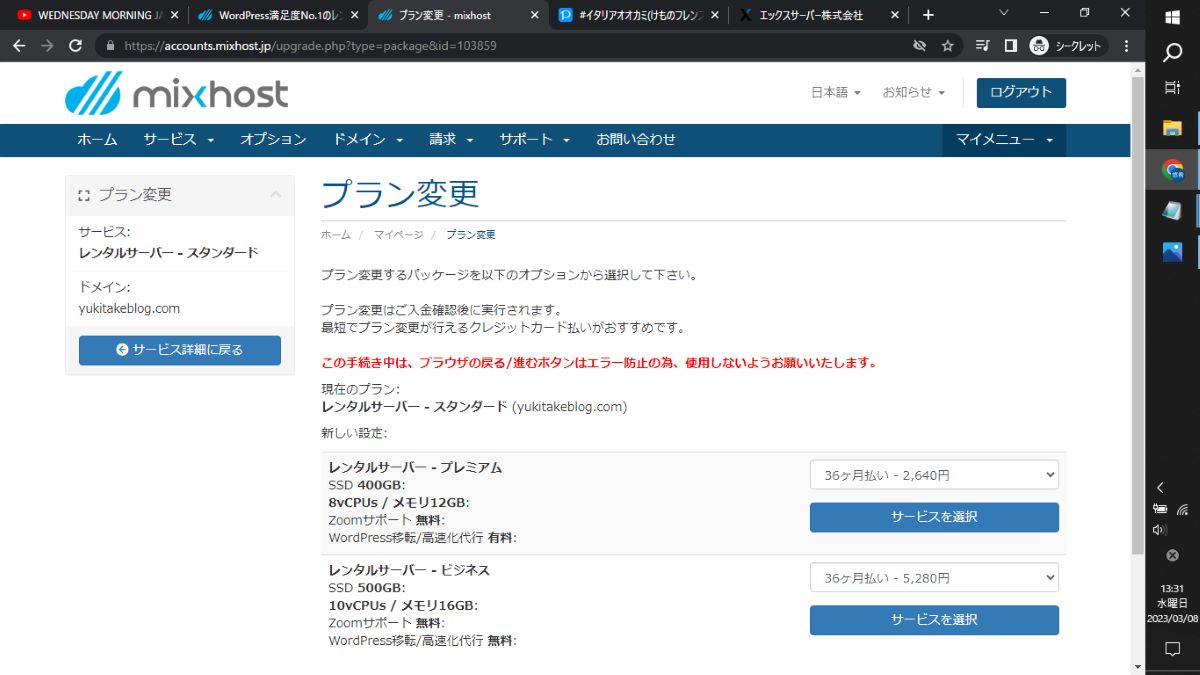This screenshot has height=675, width=1200.
Task: Open Windows search from the taskbar
Action: [x=1173, y=52]
